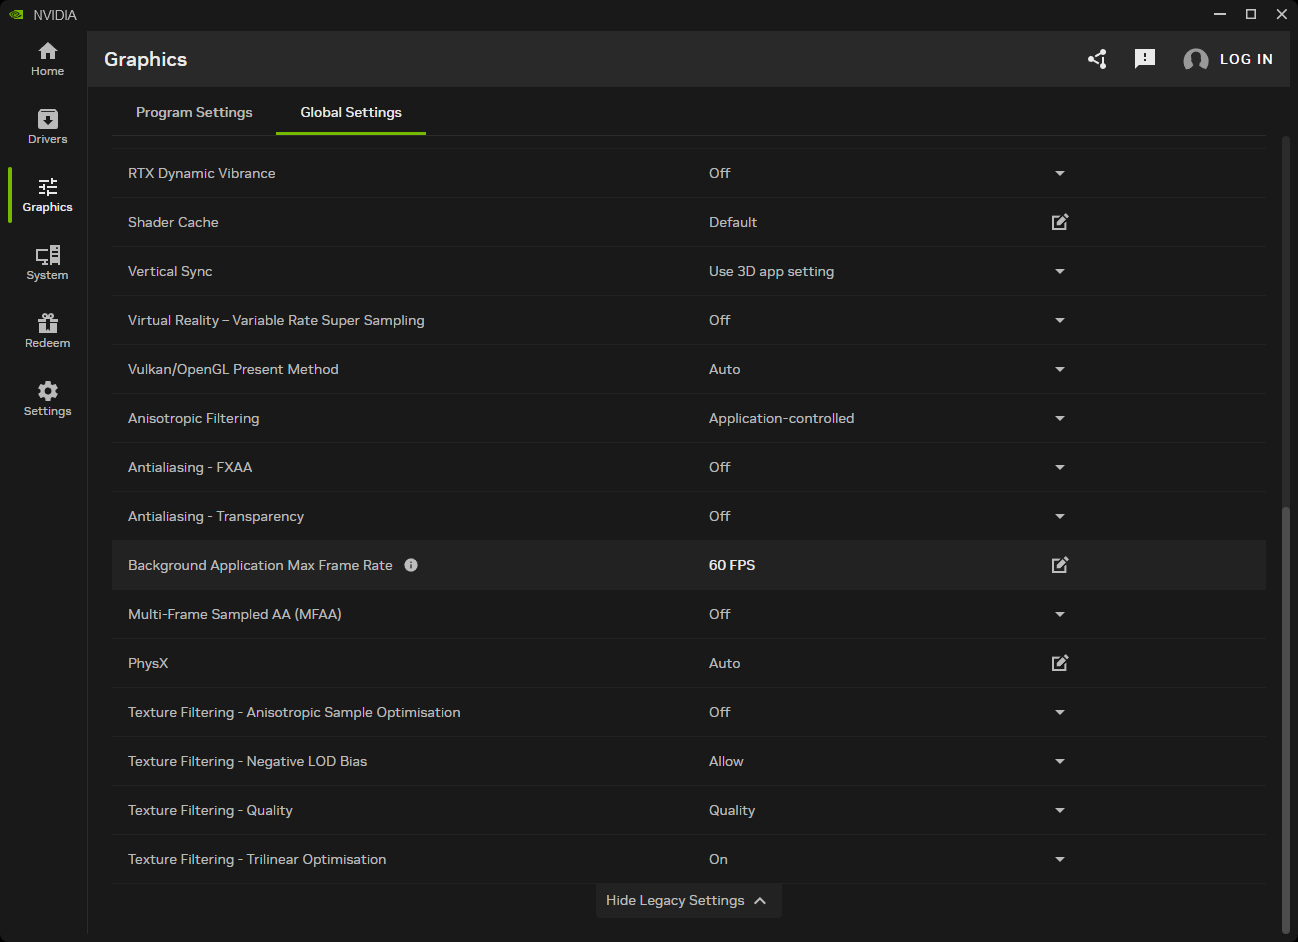The width and height of the screenshot is (1298, 942).
Task: Open the feedback notification icon
Action: (x=1145, y=59)
